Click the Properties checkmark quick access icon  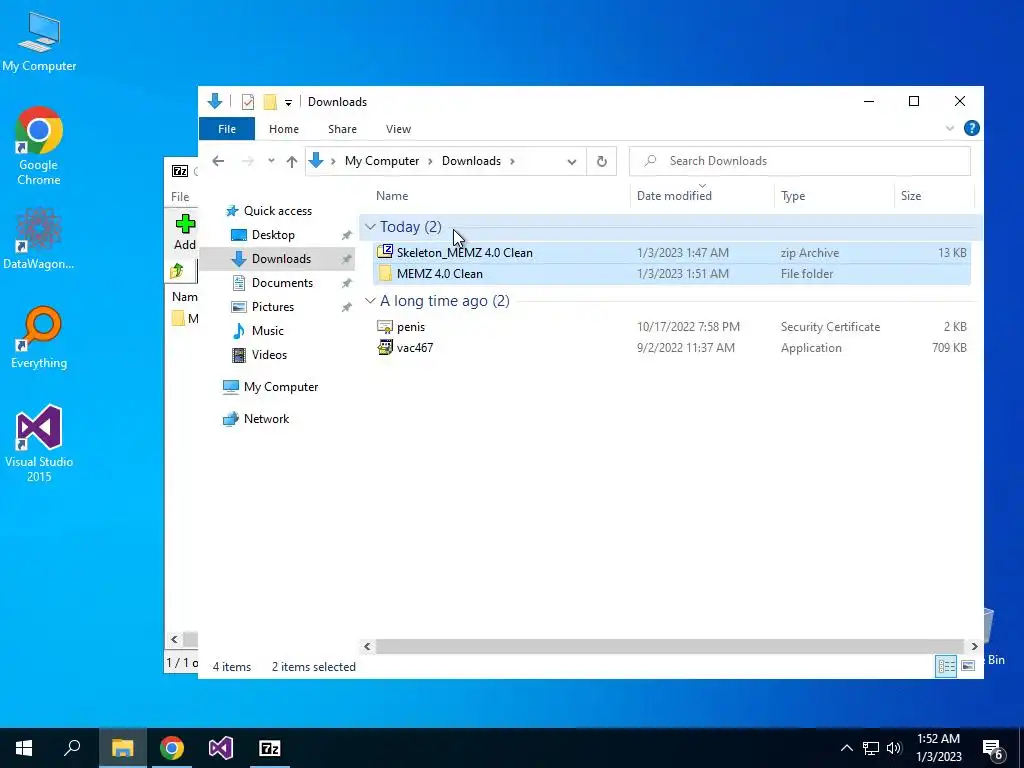click(248, 102)
